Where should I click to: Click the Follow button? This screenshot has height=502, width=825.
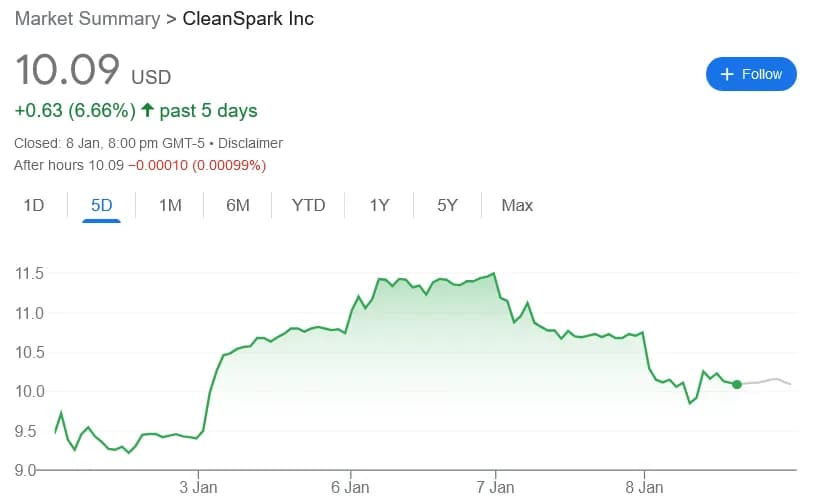pyautogui.click(x=751, y=74)
